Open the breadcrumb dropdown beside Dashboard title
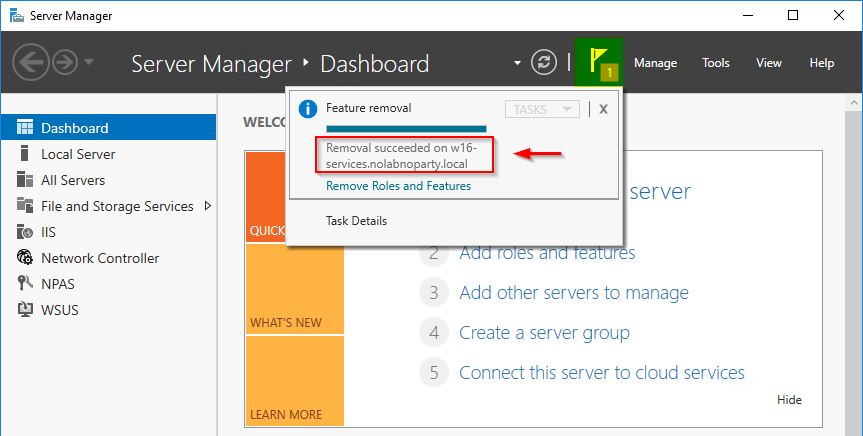This screenshot has height=436, width=863. 517,63
